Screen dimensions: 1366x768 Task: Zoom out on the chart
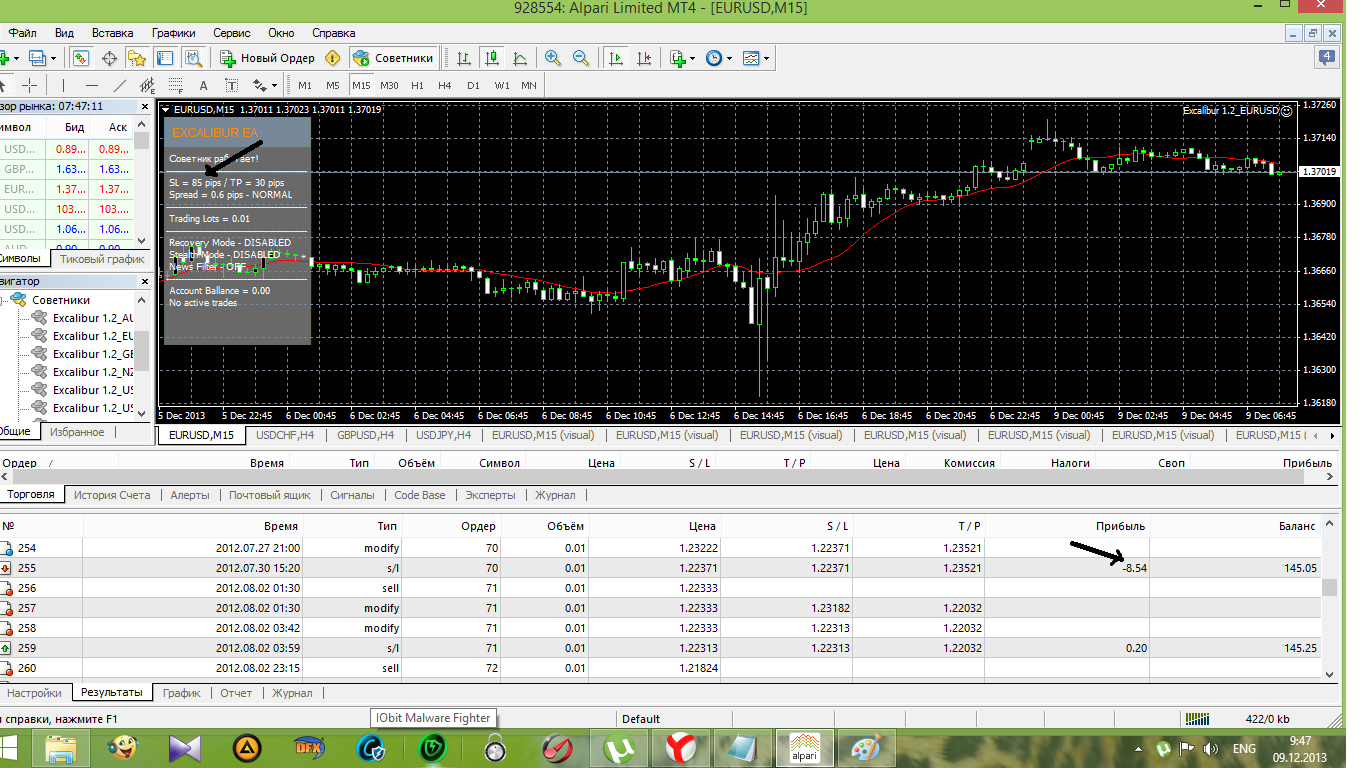[x=581, y=58]
